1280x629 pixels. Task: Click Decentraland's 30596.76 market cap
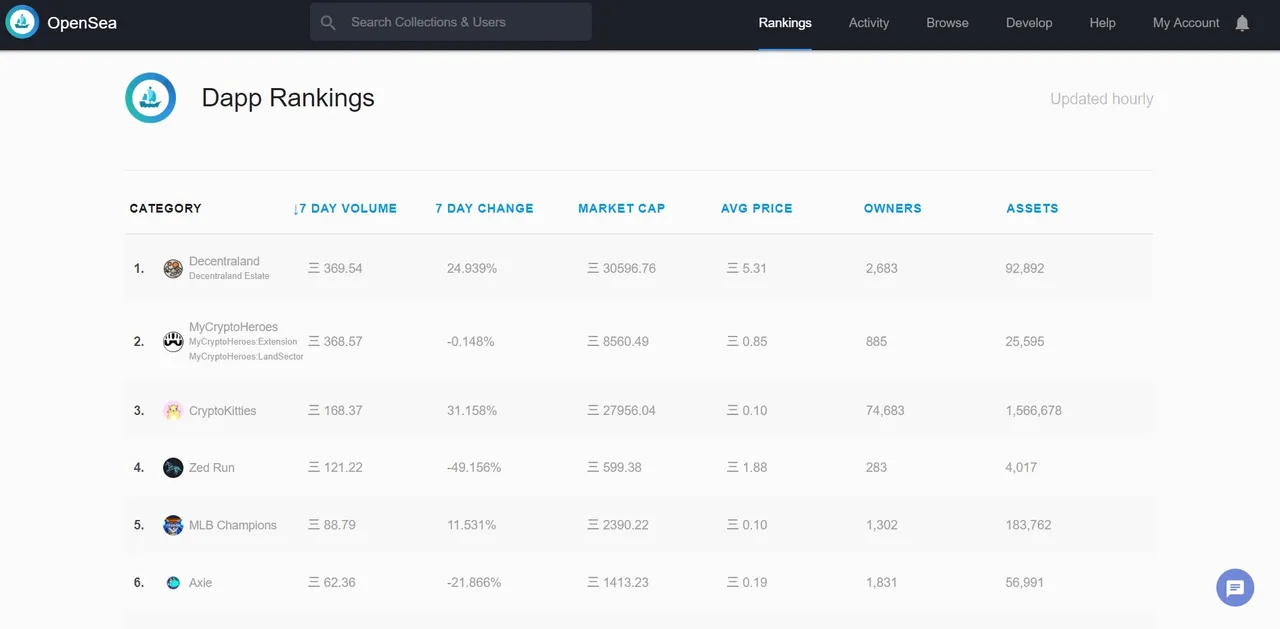click(621, 268)
